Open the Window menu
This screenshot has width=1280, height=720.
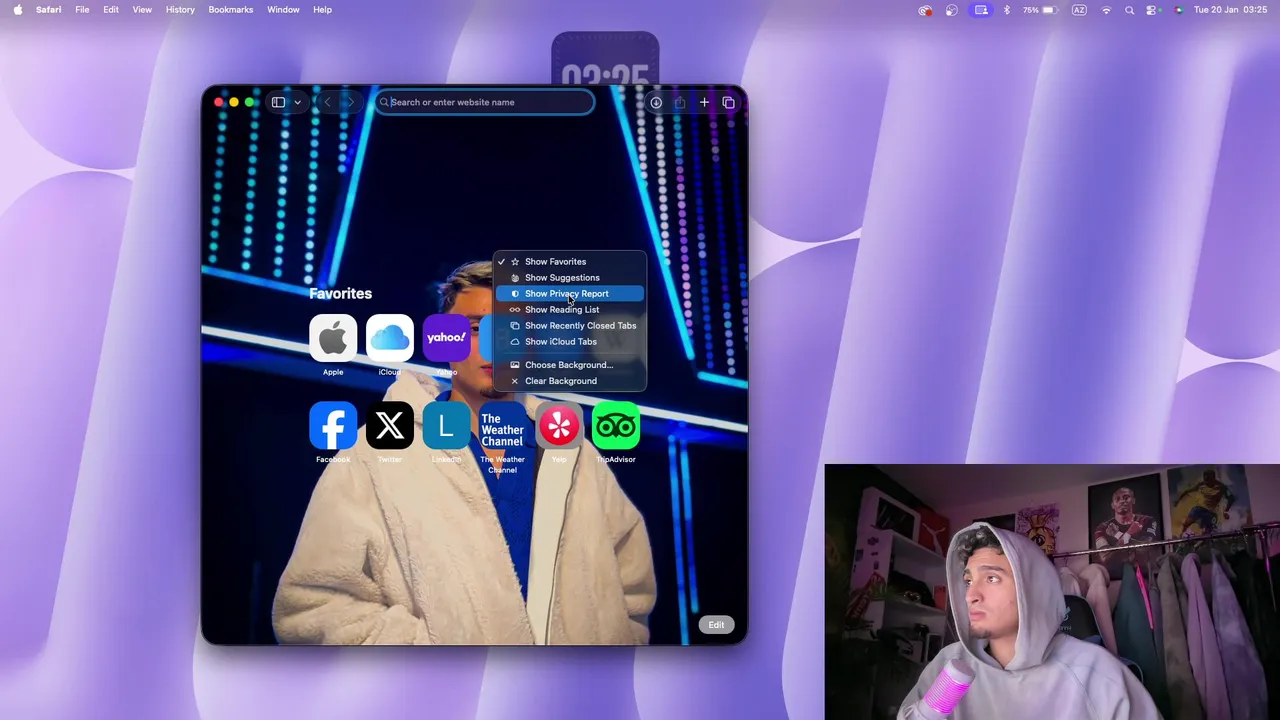click(x=283, y=10)
